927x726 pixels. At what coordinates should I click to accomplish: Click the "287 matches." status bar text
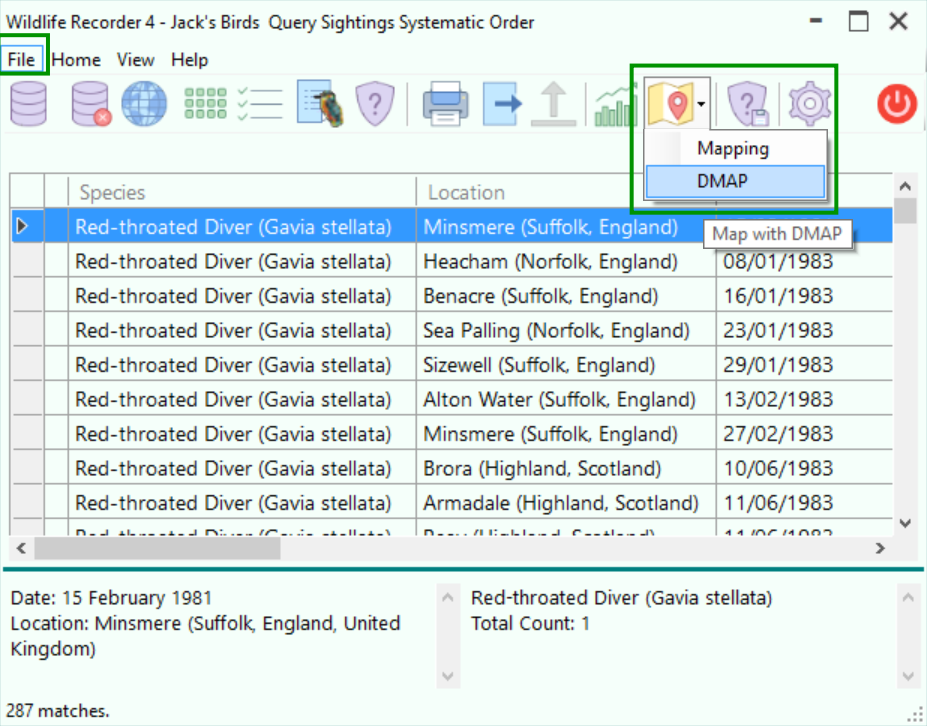point(57,710)
